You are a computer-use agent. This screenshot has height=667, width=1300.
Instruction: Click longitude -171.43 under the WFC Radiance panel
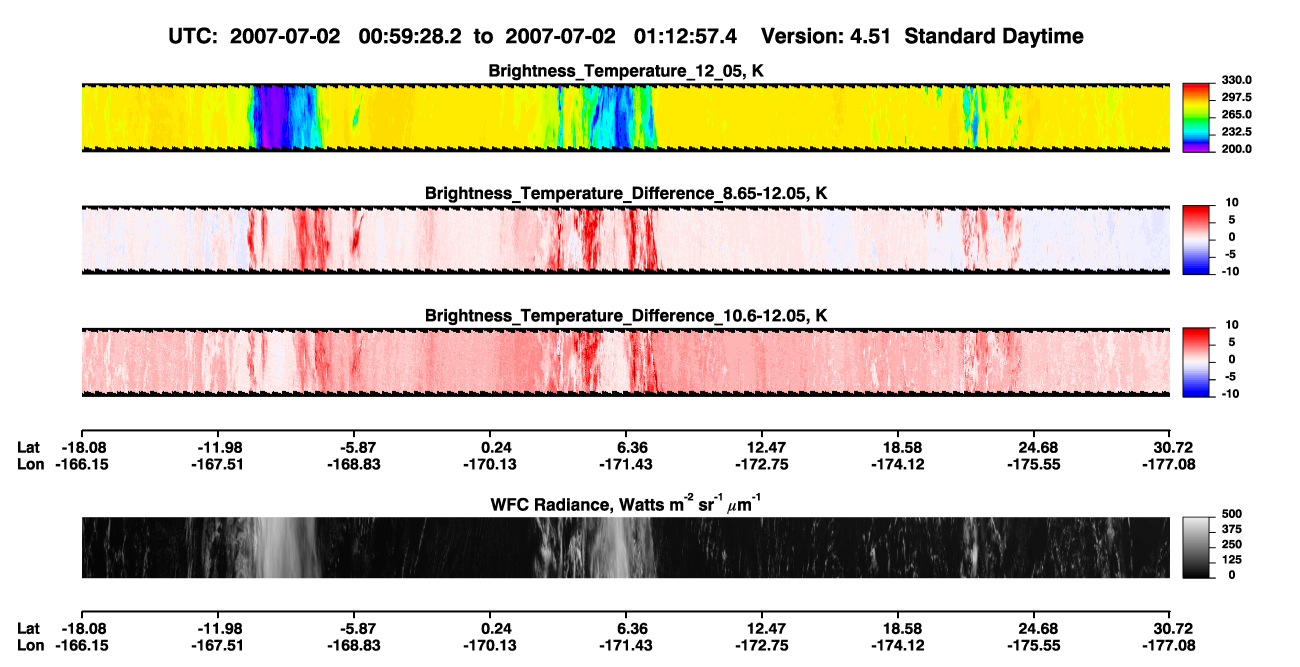tap(625, 645)
